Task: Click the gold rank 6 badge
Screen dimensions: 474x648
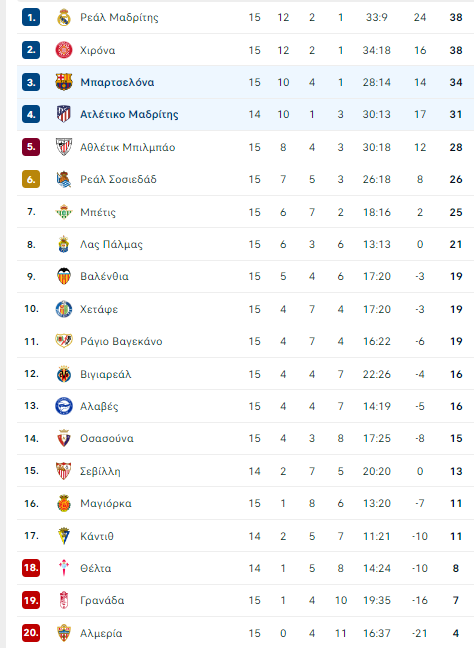Action: coord(31,179)
